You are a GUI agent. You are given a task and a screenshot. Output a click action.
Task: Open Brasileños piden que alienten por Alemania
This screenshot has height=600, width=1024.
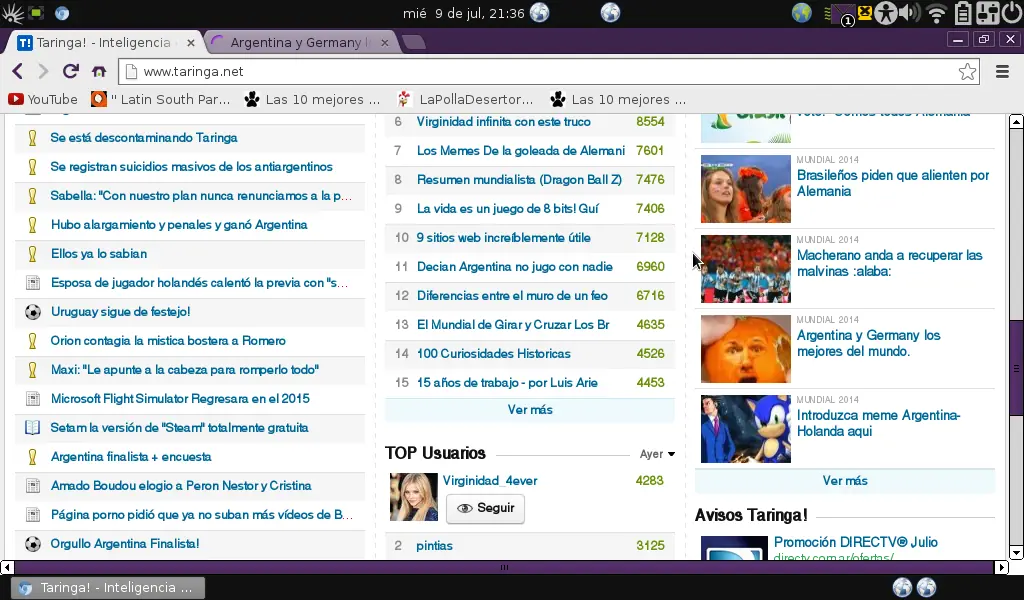(893, 183)
